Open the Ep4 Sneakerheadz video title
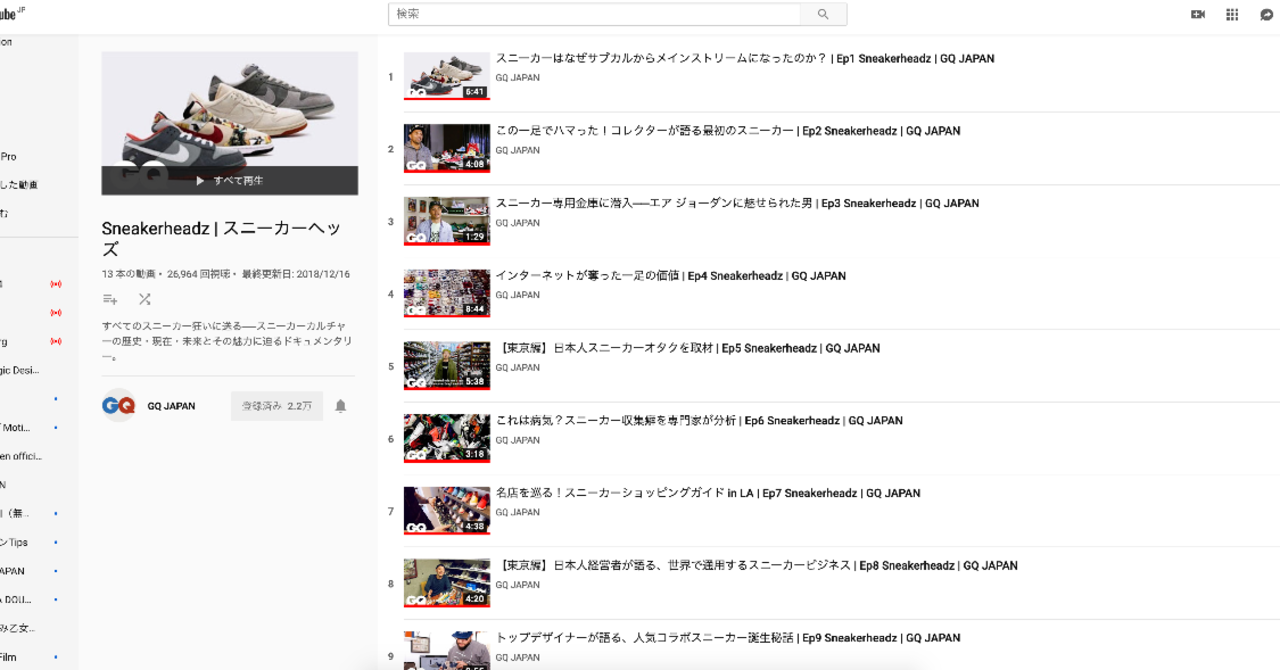This screenshot has height=670, width=1280. [671, 276]
